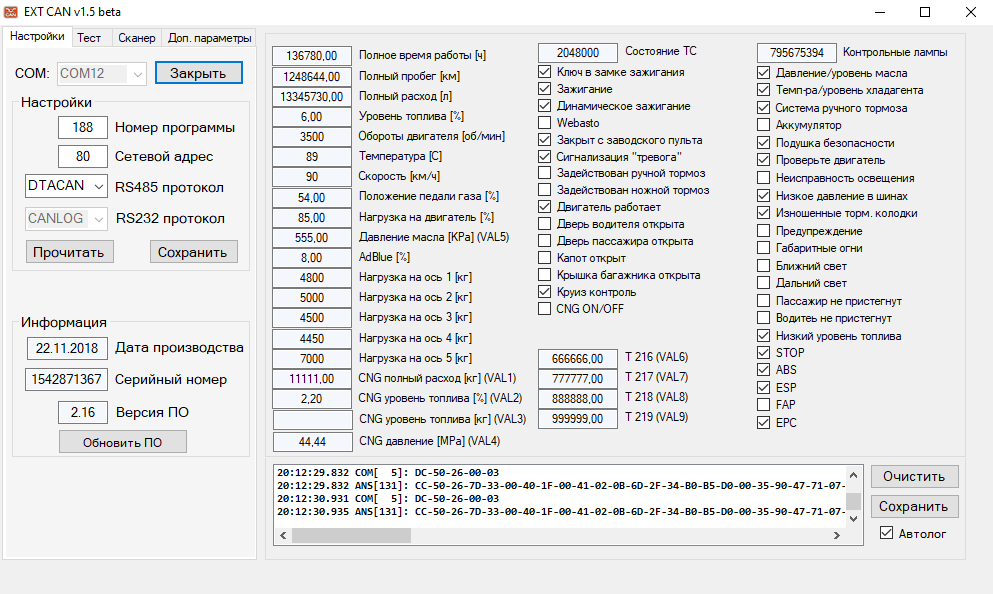Viewport: 993px width, 594px height.
Task: Uncheck the Круиз контроль checkbox
Action: pos(545,292)
